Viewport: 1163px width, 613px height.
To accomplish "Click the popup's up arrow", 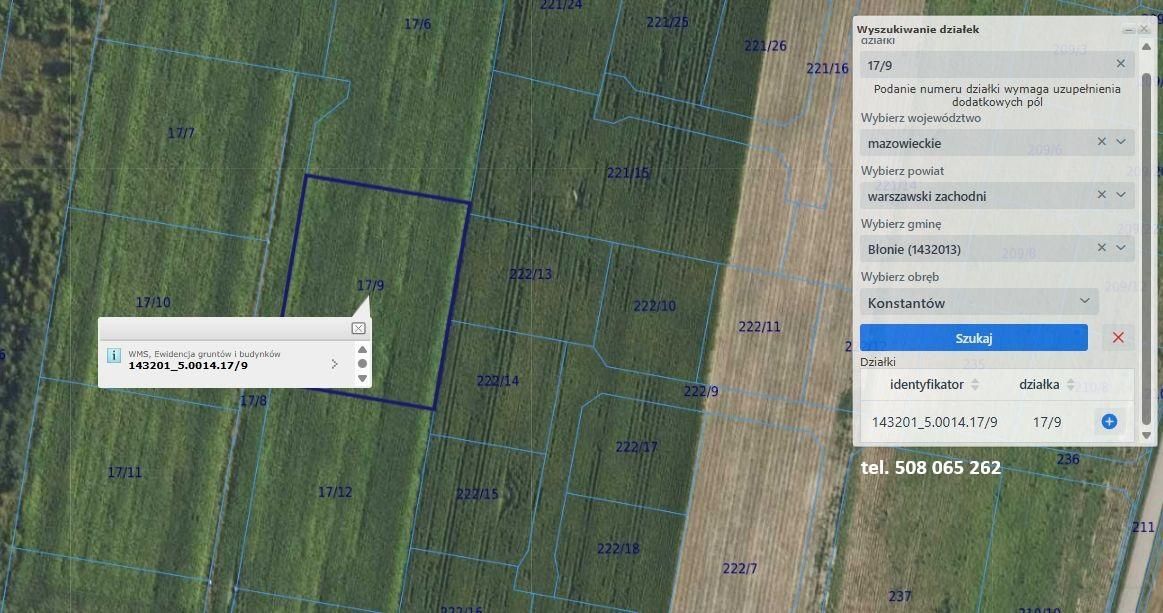I will point(362,350).
